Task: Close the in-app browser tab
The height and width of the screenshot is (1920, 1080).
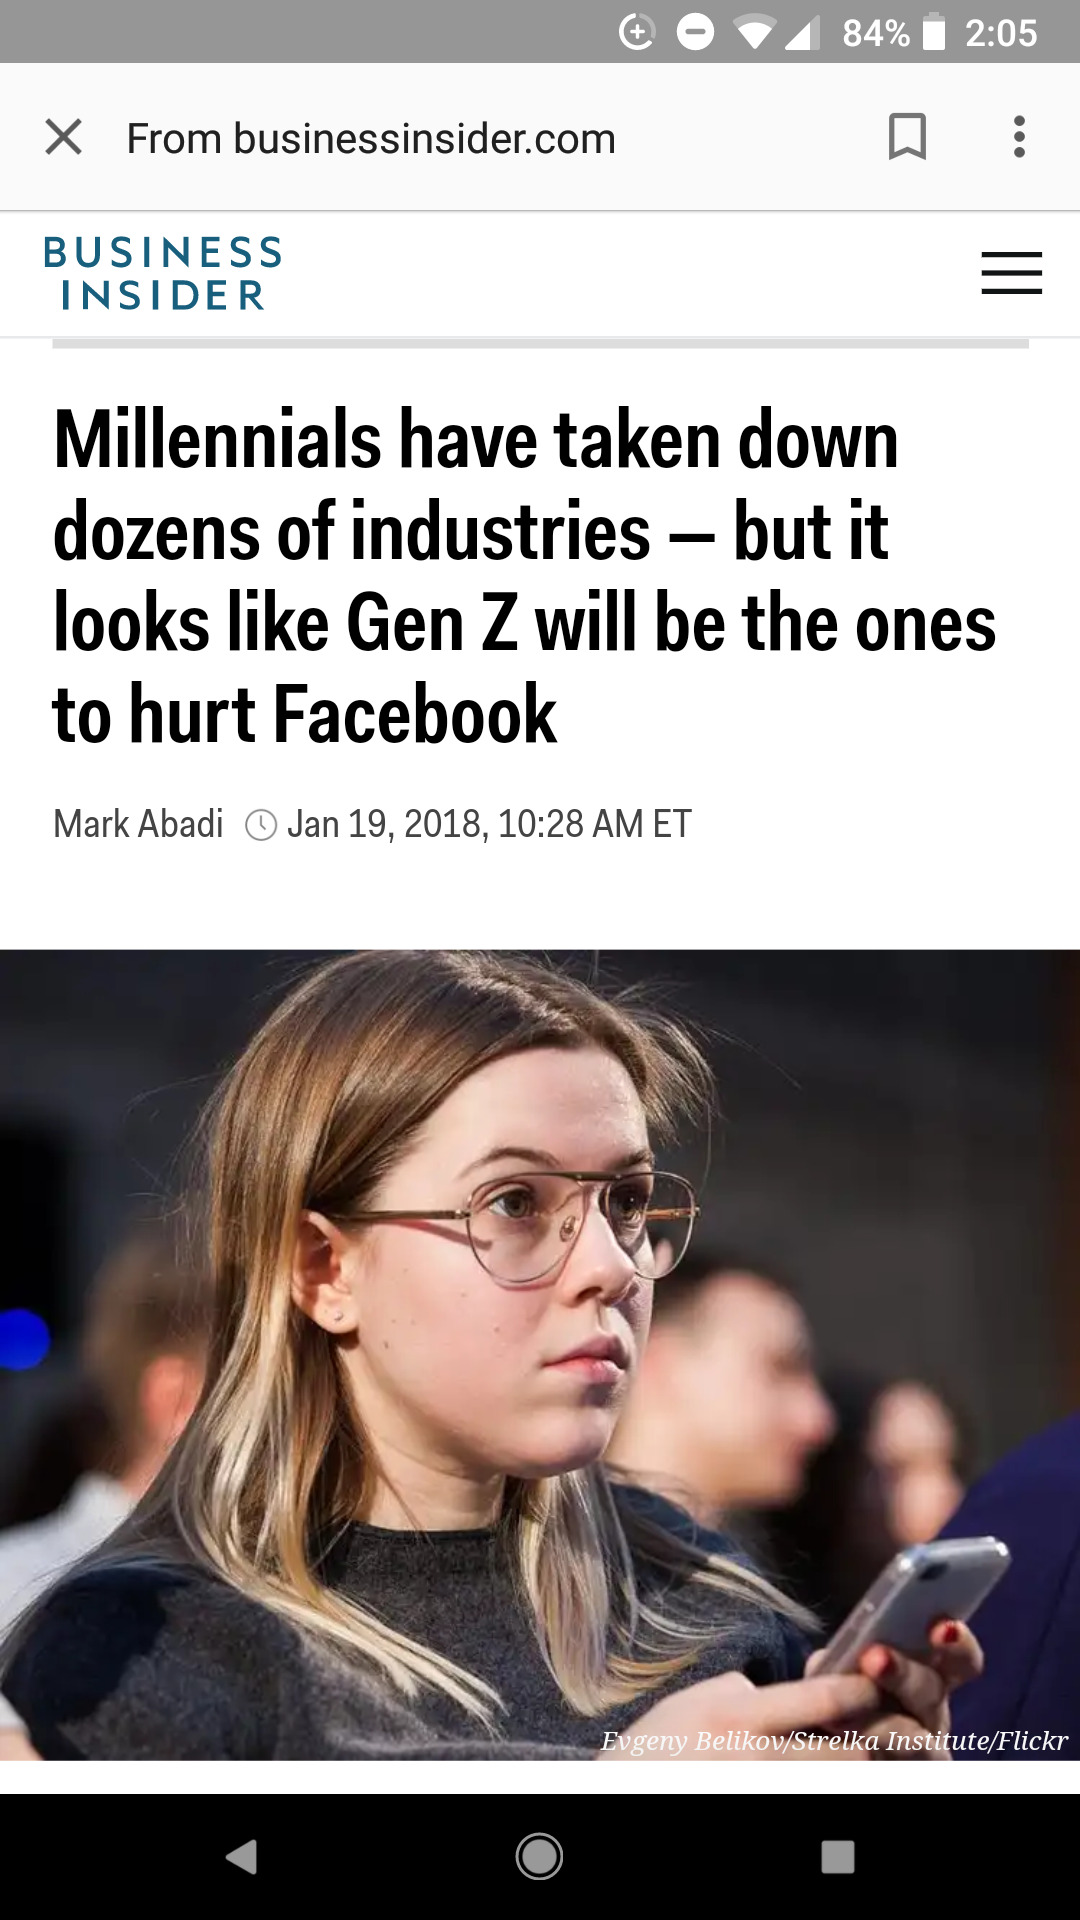Action: point(64,137)
